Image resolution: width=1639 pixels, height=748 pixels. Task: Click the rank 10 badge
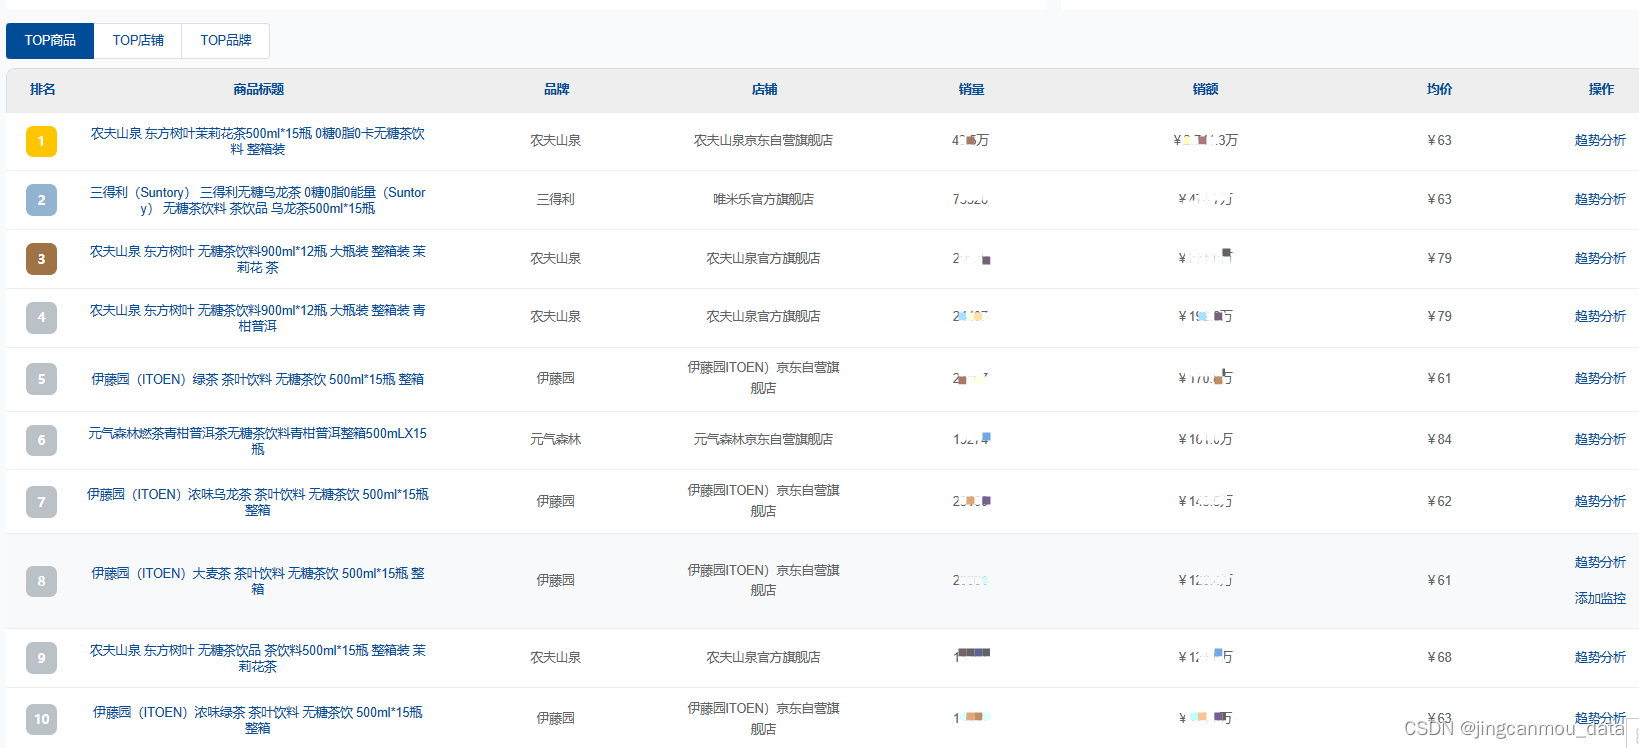click(41, 719)
